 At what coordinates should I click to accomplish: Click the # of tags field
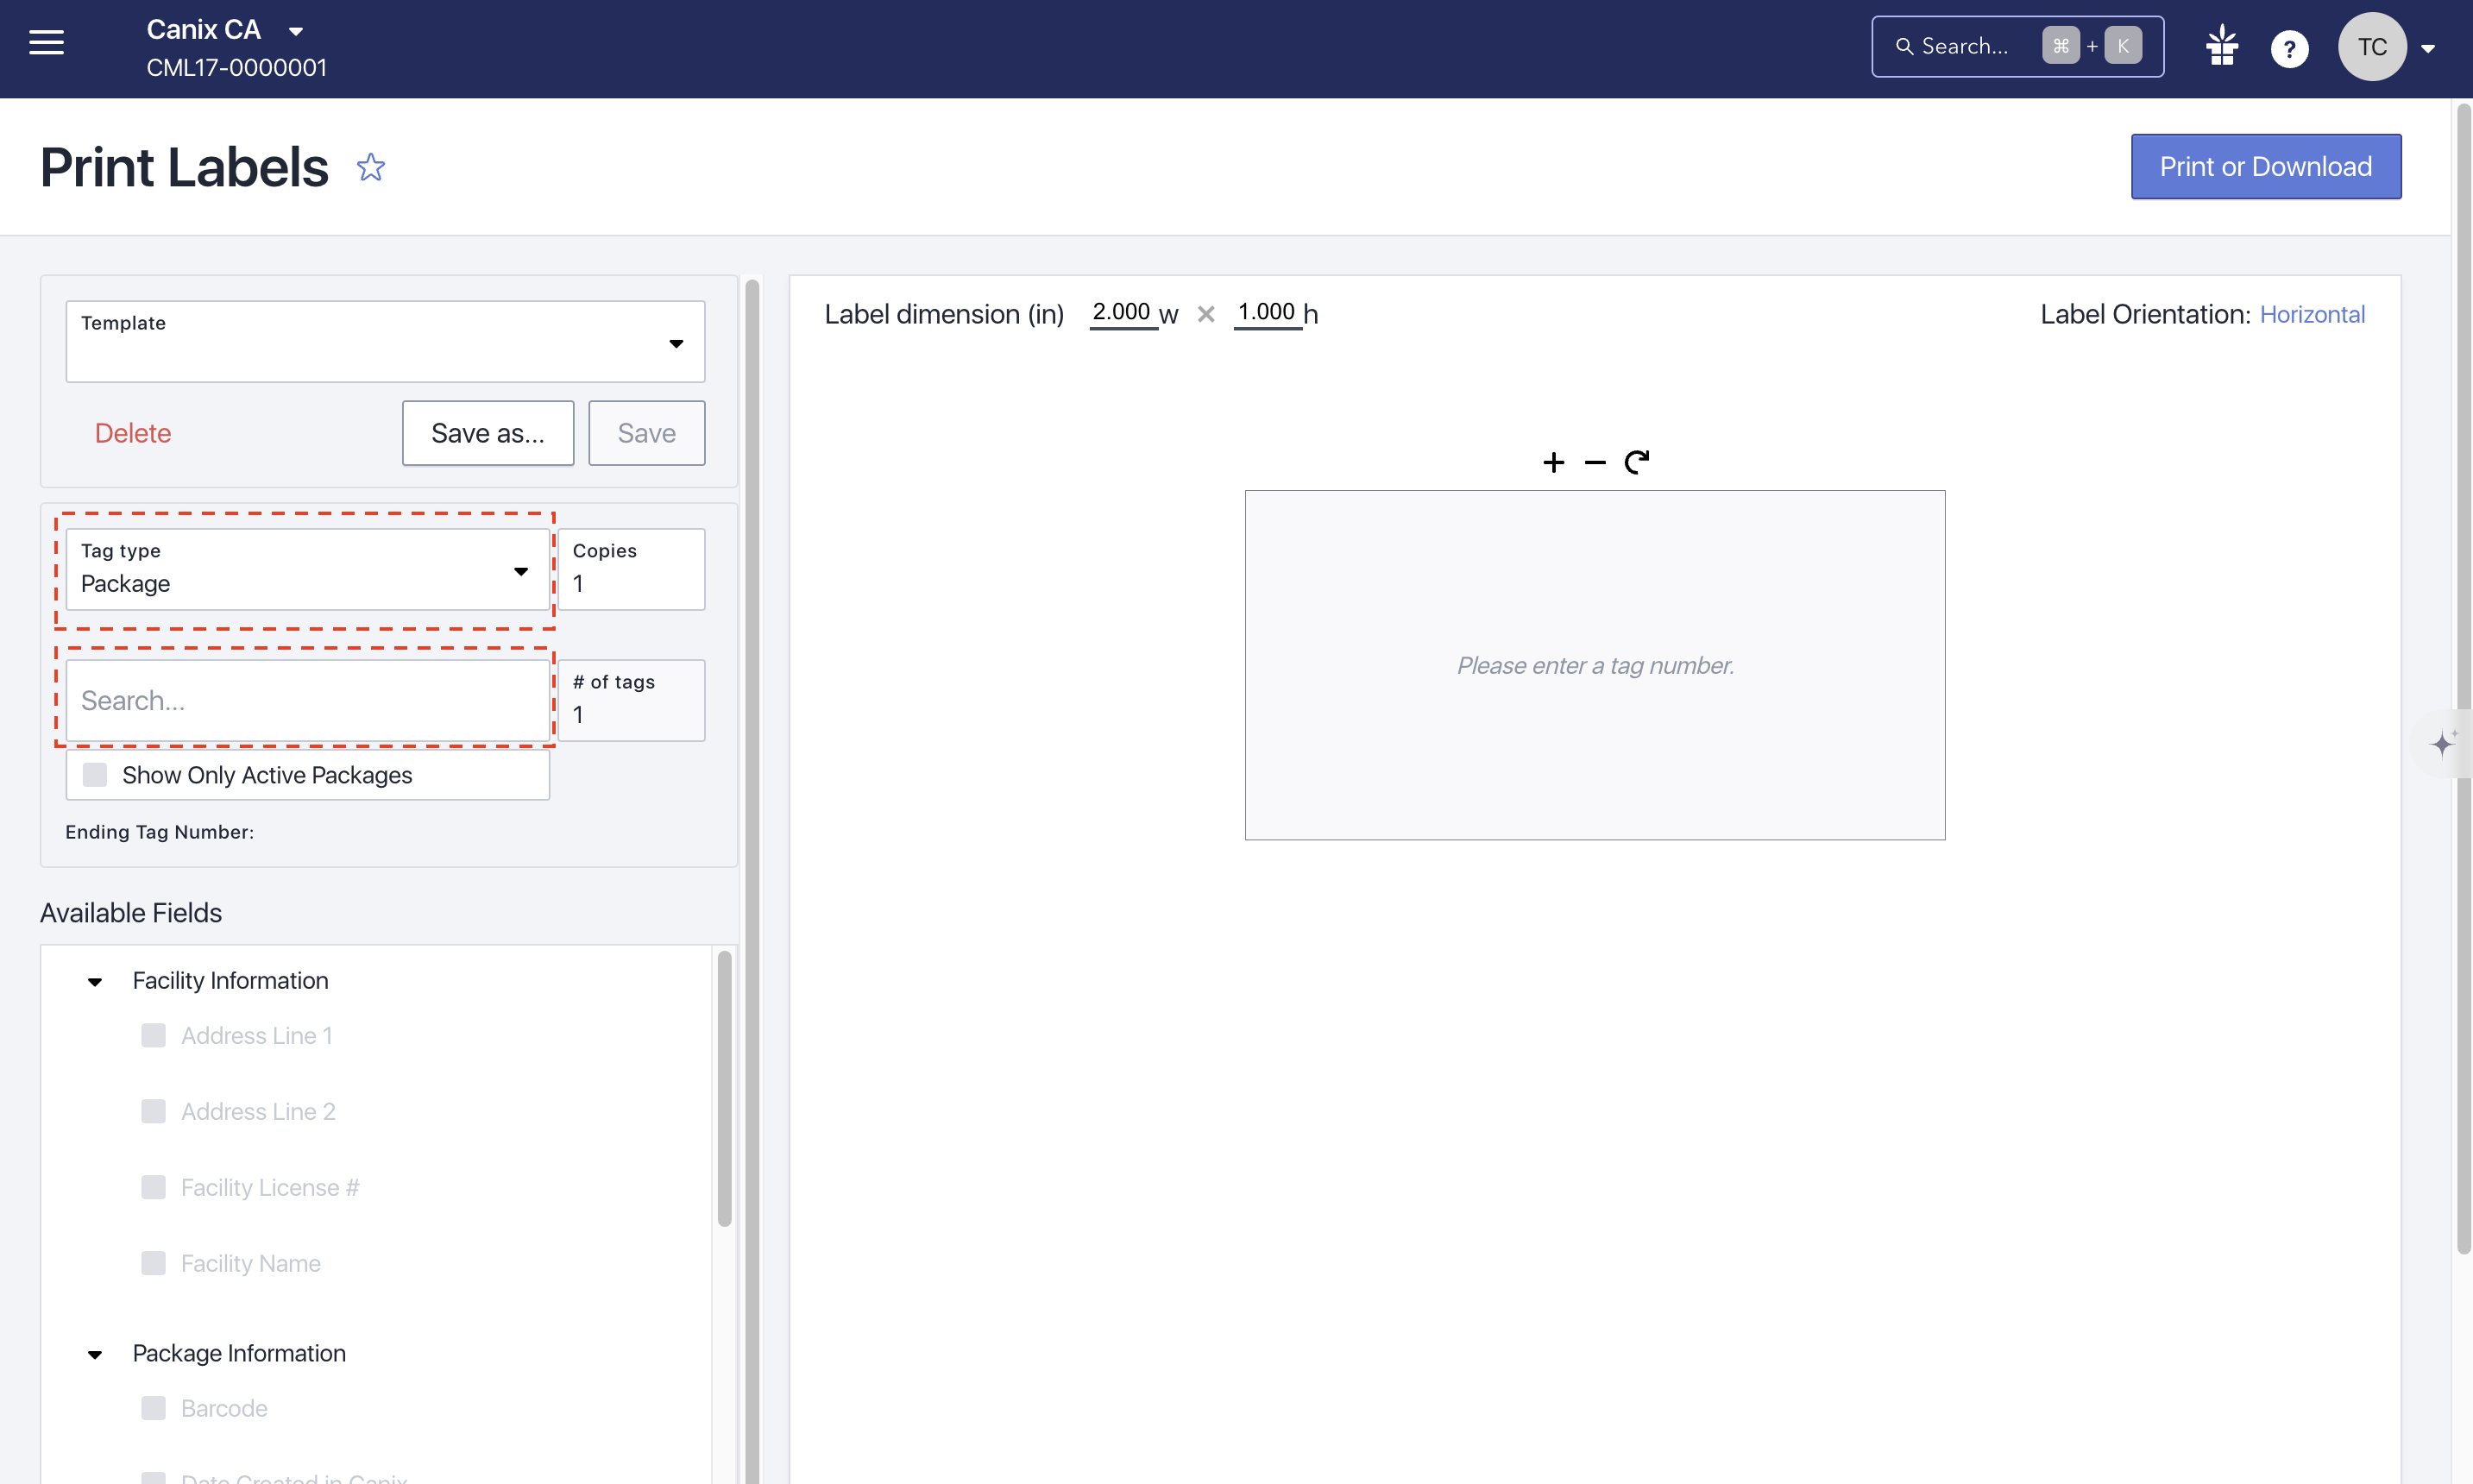[631, 700]
